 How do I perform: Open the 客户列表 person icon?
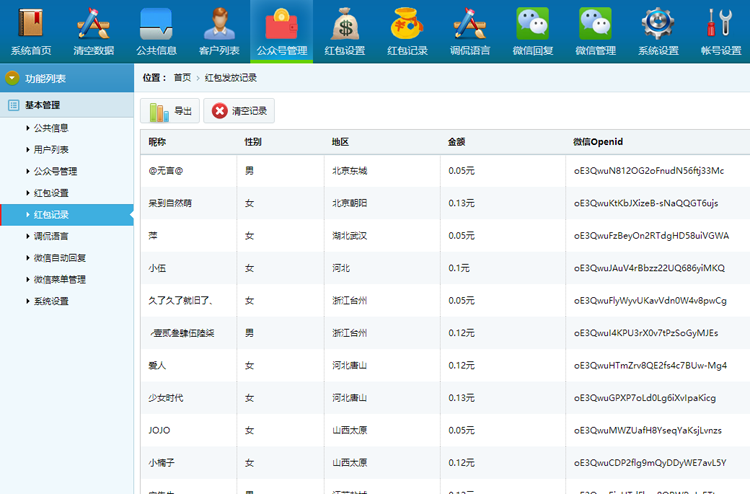(x=219, y=23)
